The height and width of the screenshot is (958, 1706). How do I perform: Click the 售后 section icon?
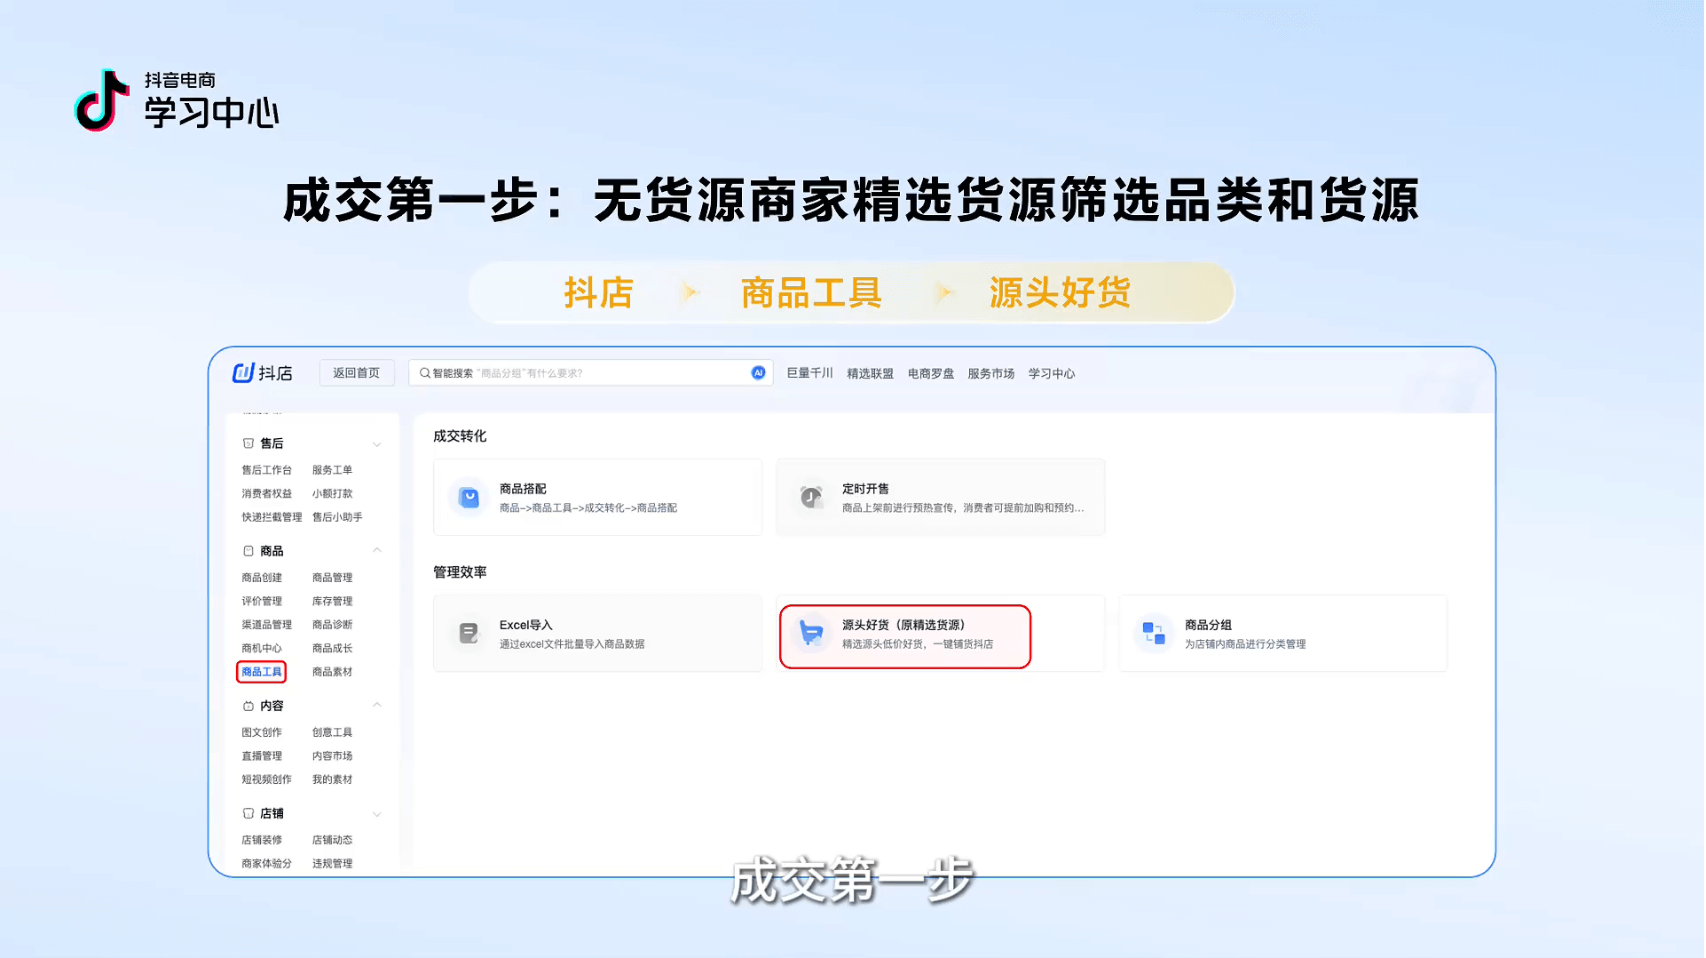[x=248, y=443]
